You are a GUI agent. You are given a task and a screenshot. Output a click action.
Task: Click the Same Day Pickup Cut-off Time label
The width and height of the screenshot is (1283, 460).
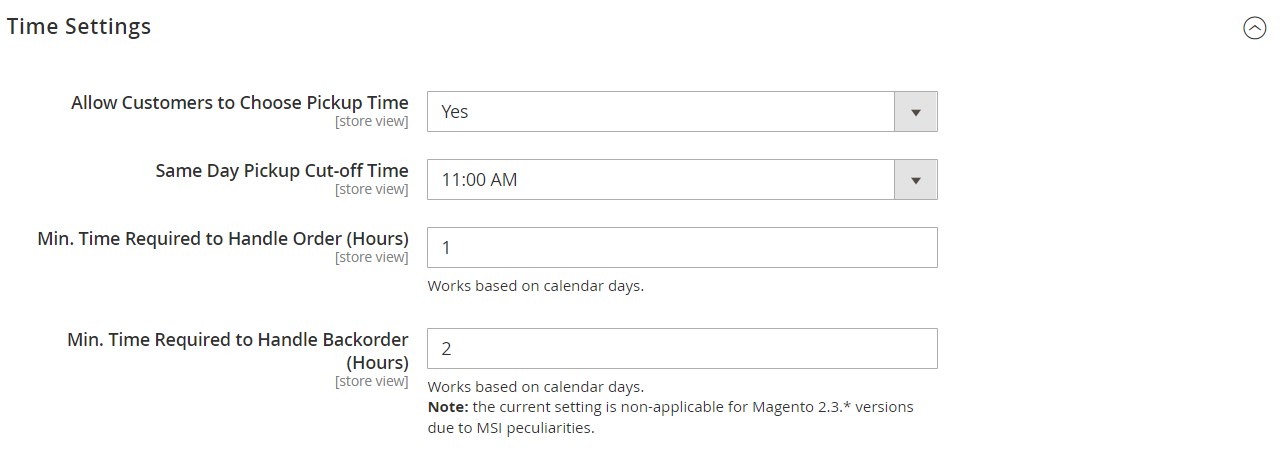tap(282, 171)
